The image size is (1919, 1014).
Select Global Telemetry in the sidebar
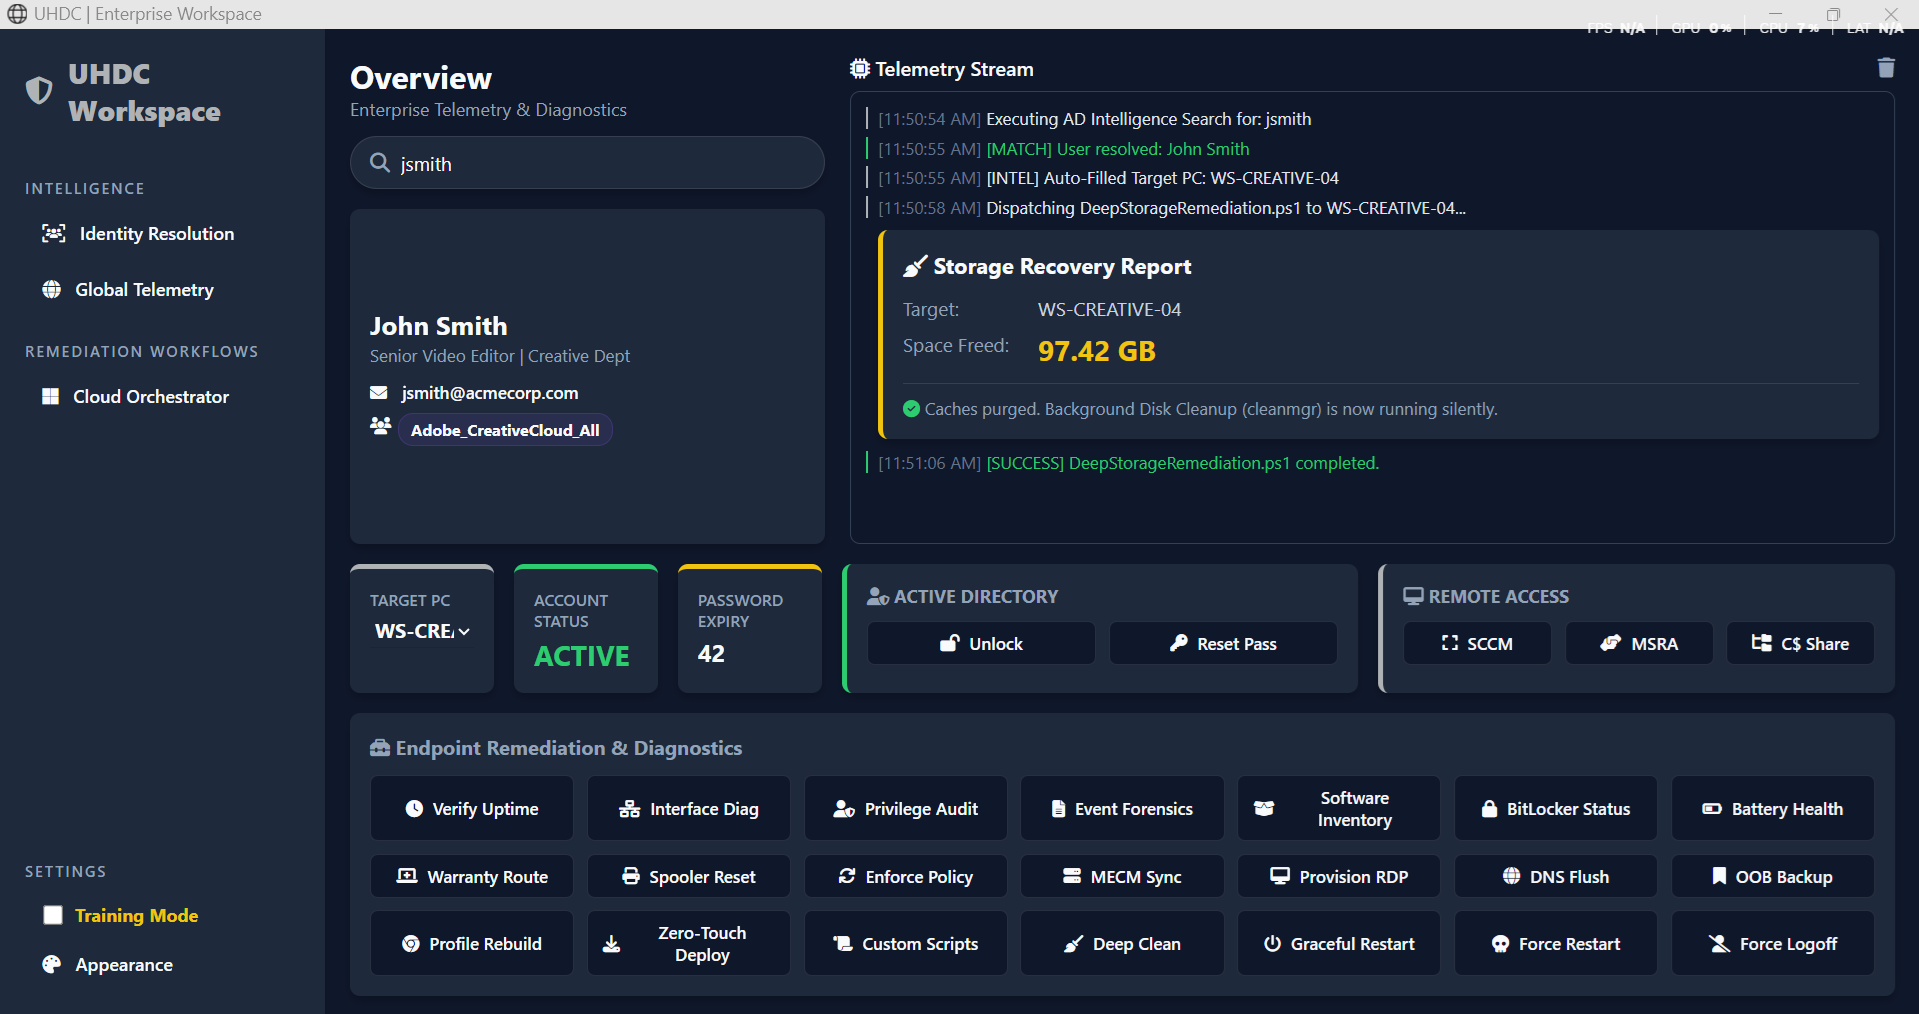coord(143,290)
